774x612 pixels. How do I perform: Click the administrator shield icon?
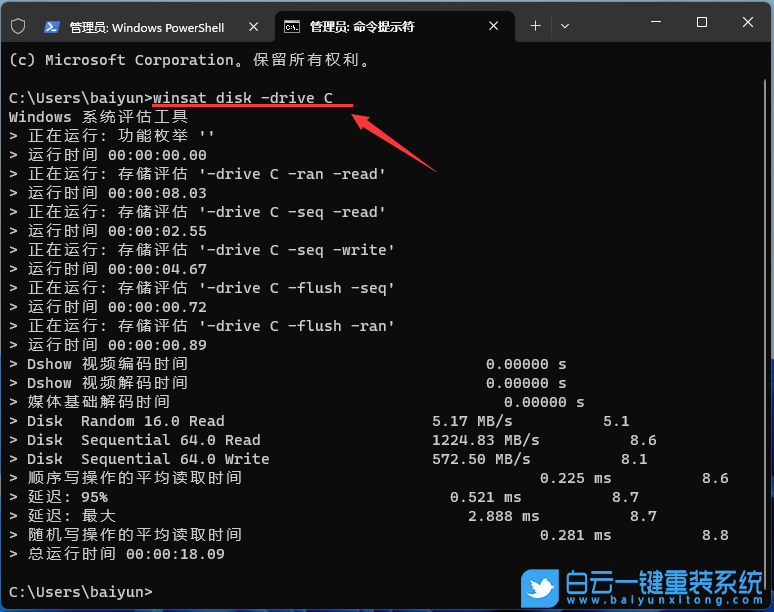coord(18,26)
